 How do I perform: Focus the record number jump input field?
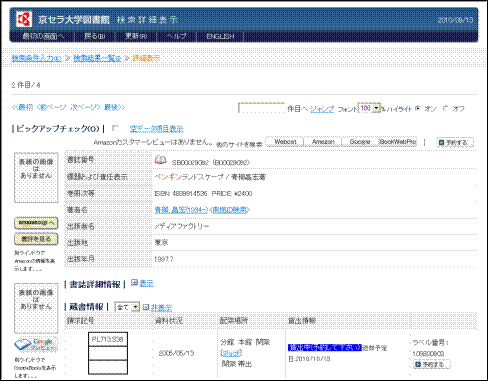click(262, 108)
